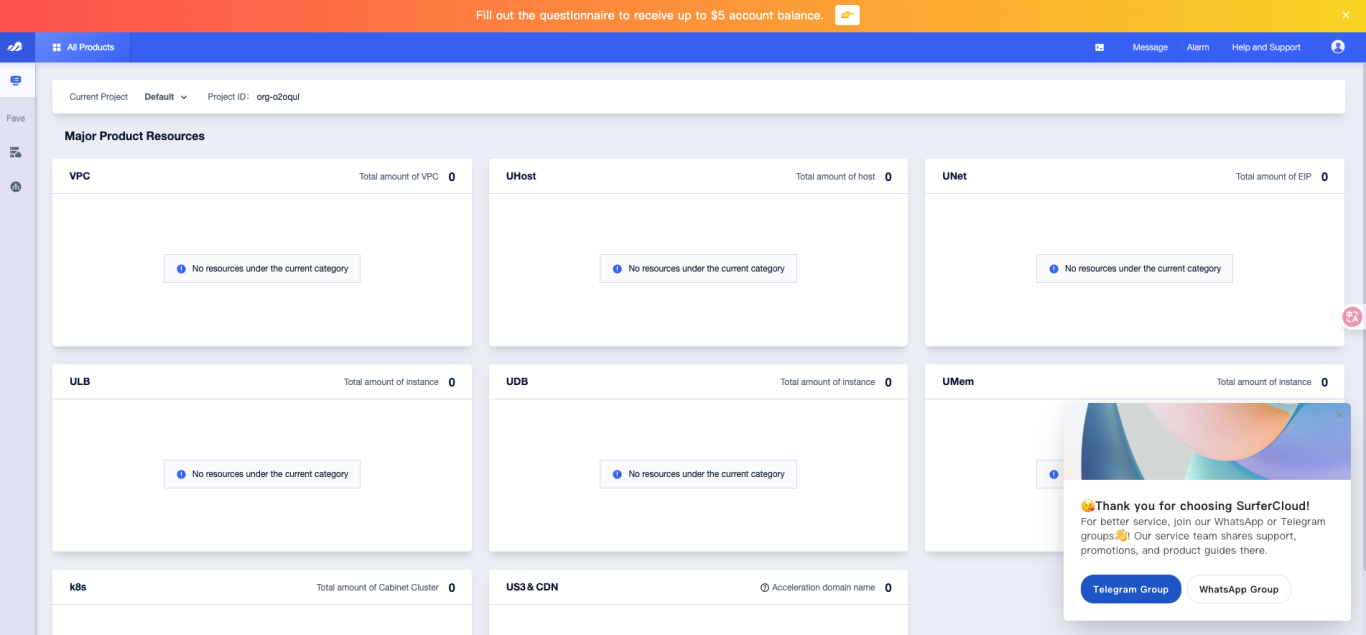Image resolution: width=1366 pixels, height=635 pixels.
Task: Open the Alarm menu item
Action: pos(1198,47)
